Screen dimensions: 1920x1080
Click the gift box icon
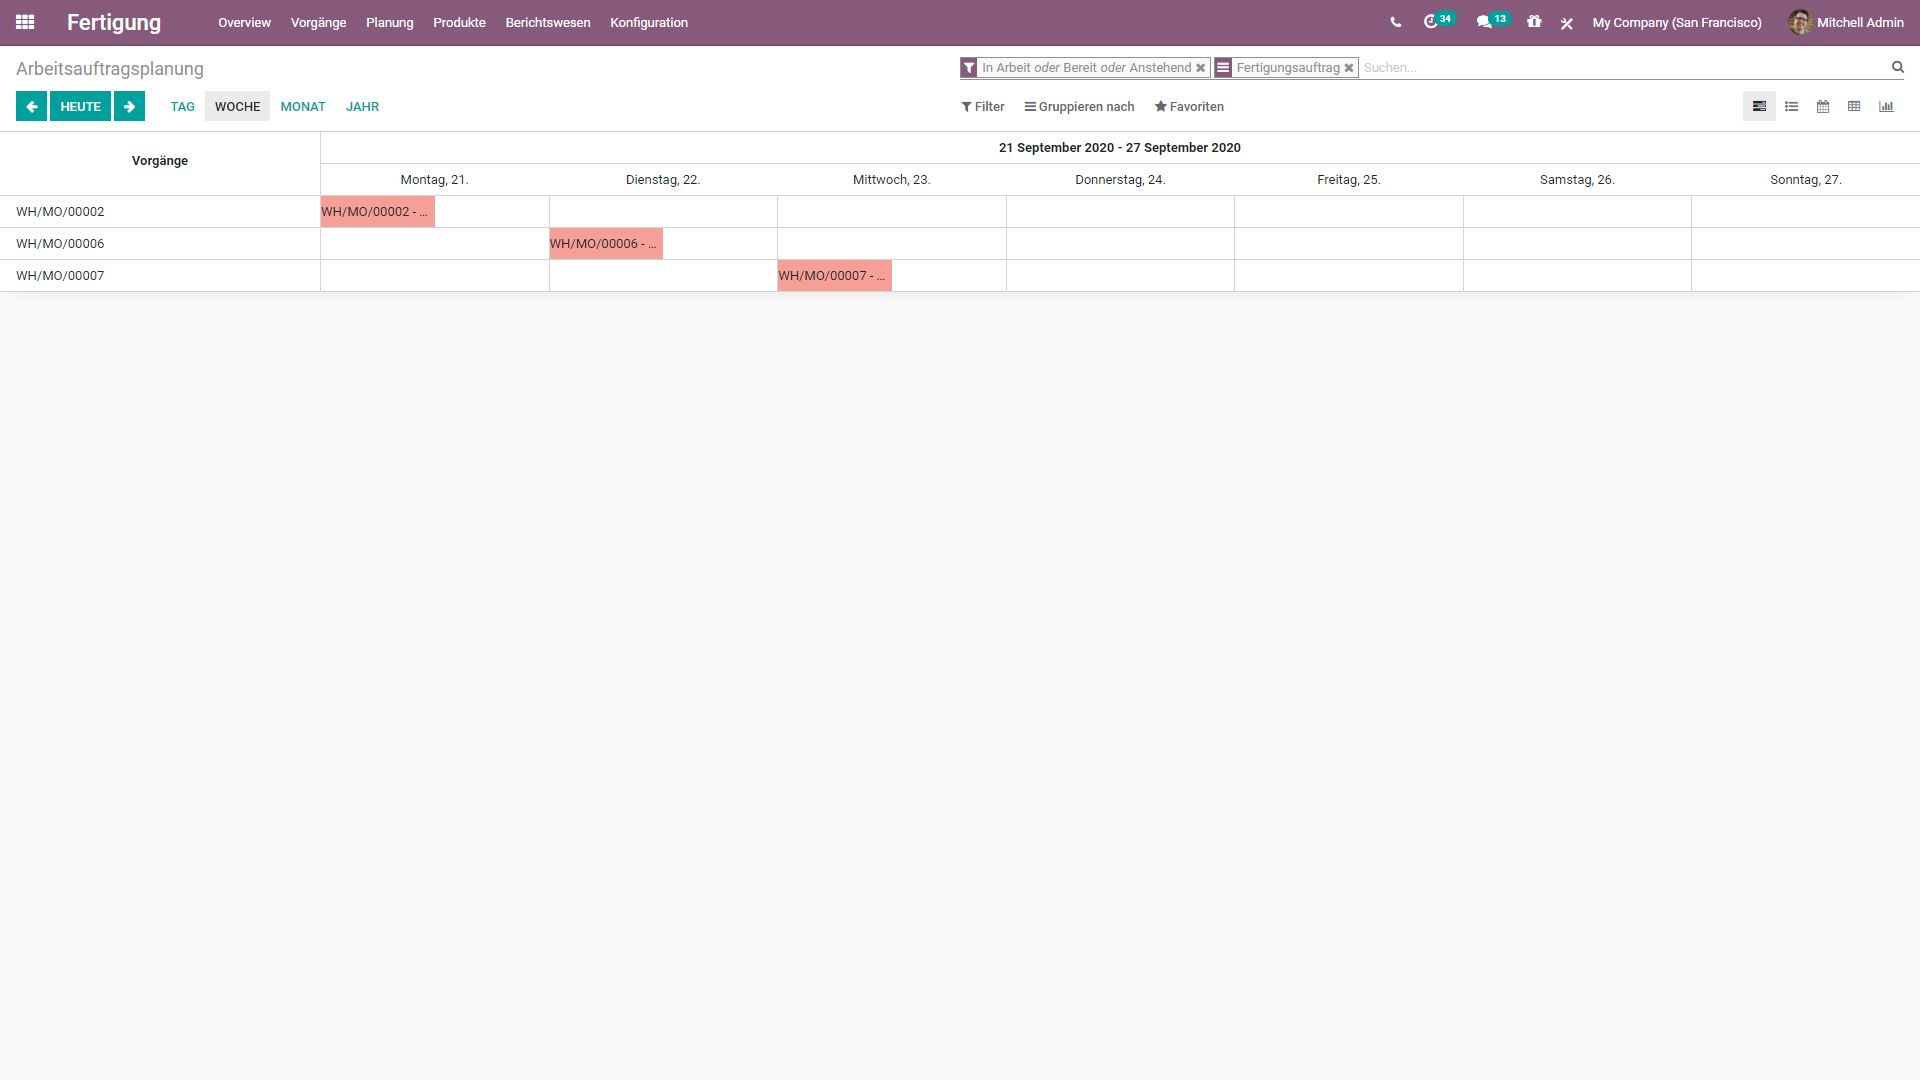tap(1534, 22)
